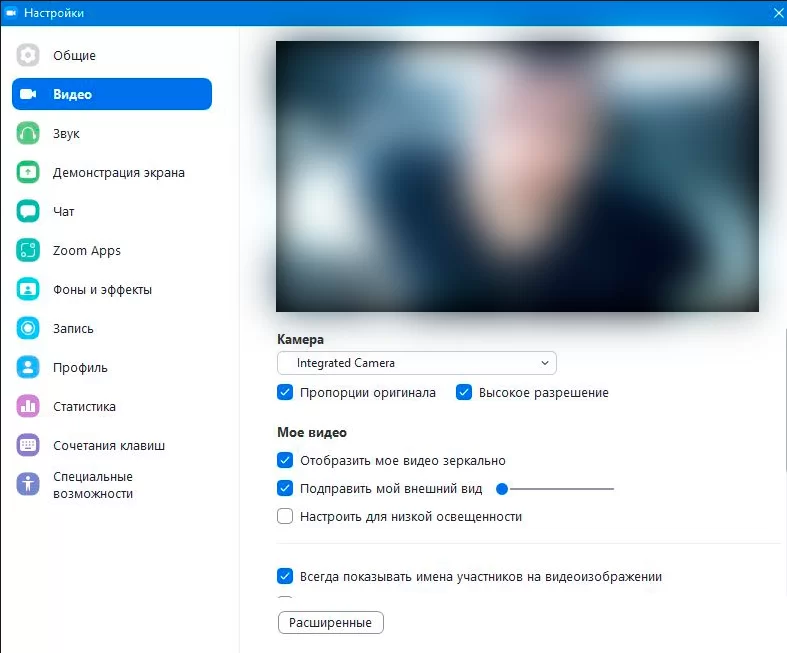Enable Настроить для низкой освещенности
Viewport: 787px width, 653px height.
(x=285, y=516)
